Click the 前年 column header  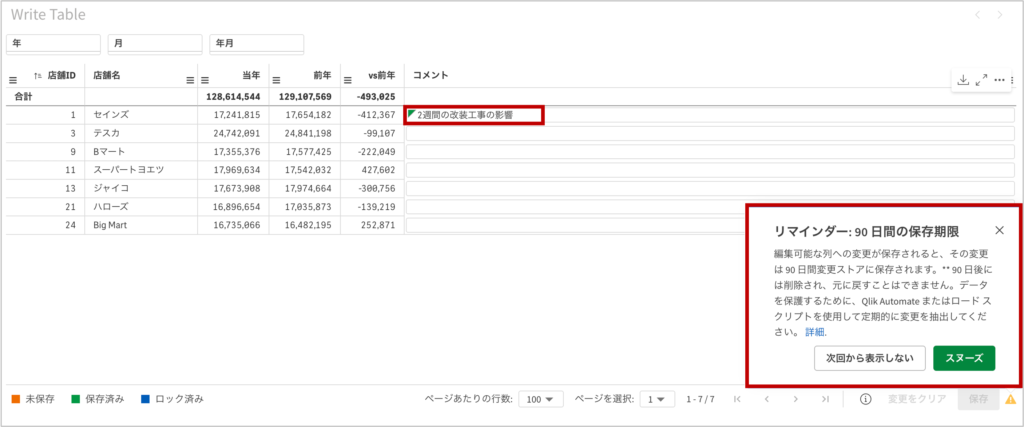tap(321, 75)
